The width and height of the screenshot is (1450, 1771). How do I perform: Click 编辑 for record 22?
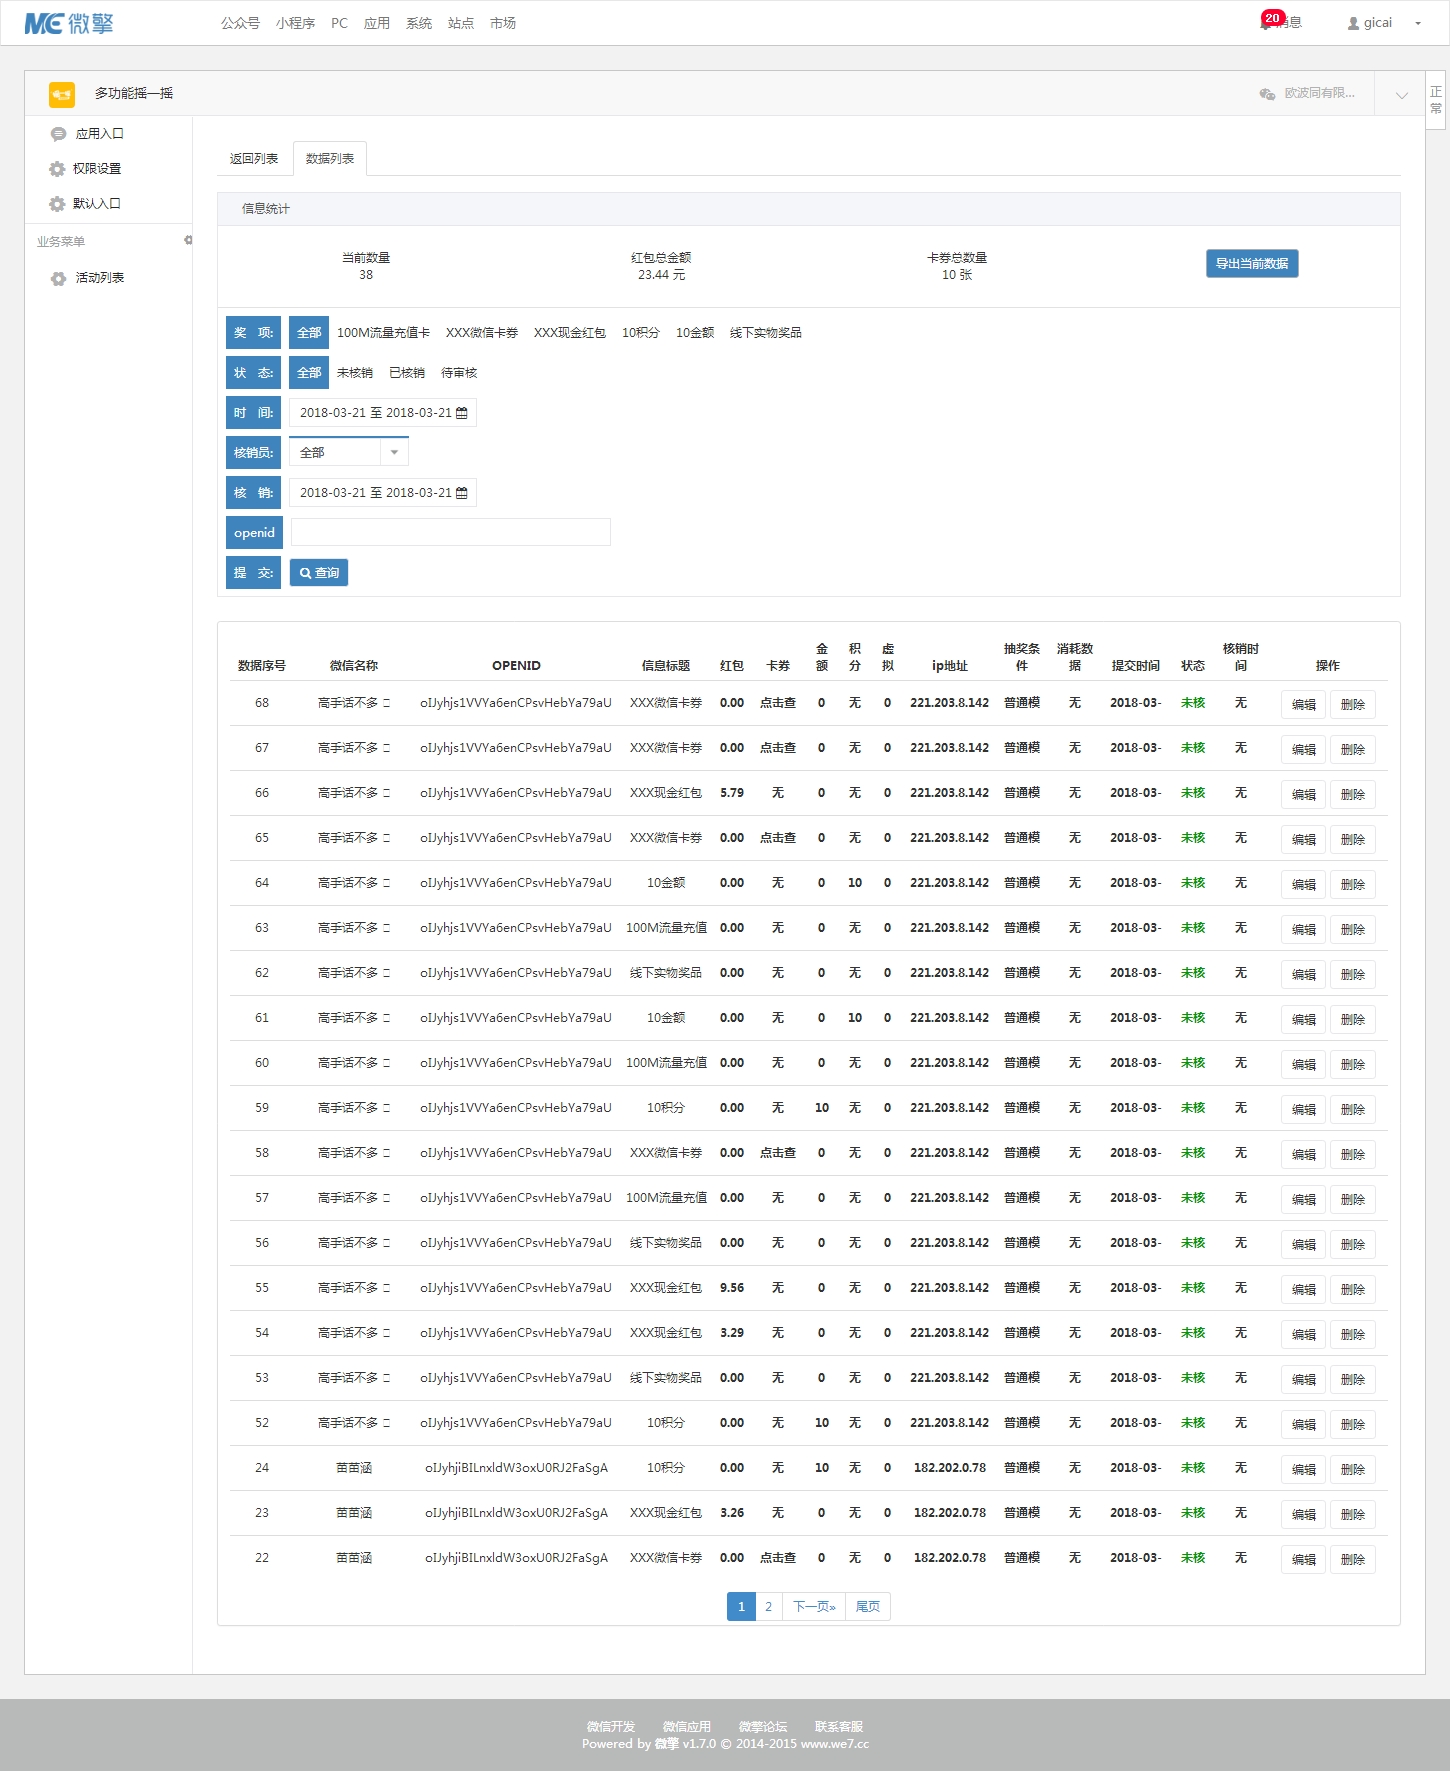pos(1304,1560)
